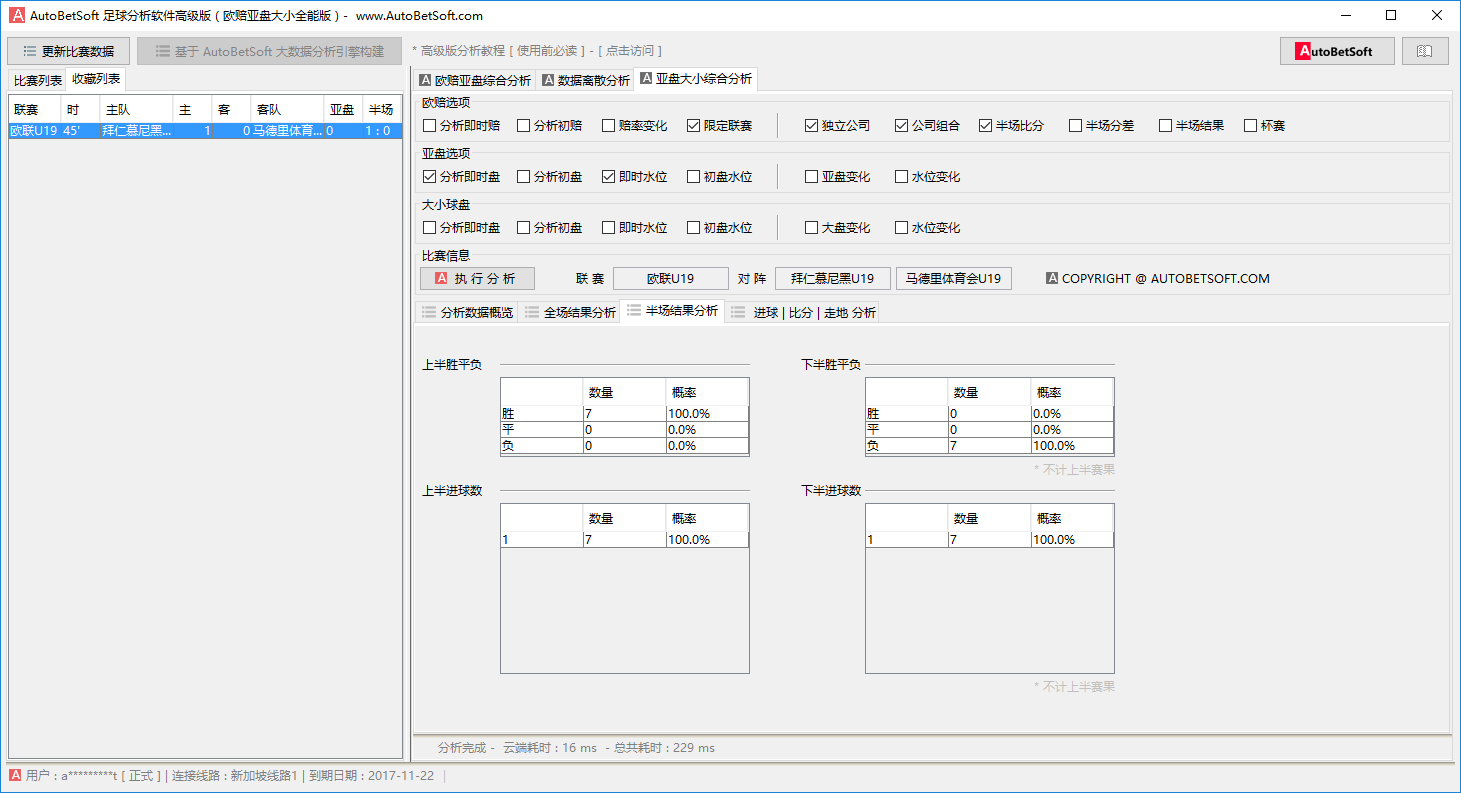Viewport: 1461px width, 793px height.
Task: Enable 杯赛 checkbox
Action: coord(1265,126)
